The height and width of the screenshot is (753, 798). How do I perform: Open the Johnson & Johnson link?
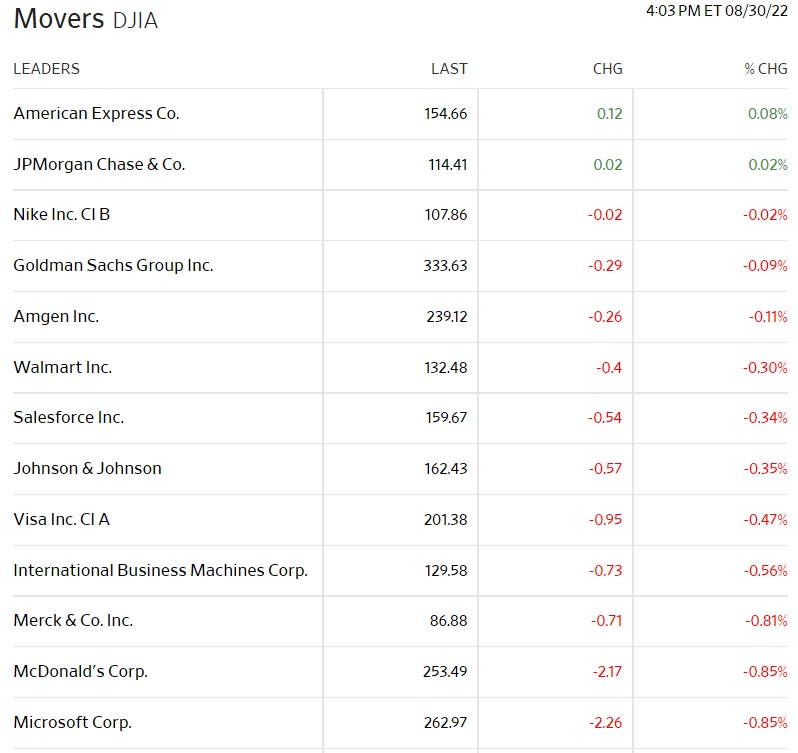pos(88,468)
